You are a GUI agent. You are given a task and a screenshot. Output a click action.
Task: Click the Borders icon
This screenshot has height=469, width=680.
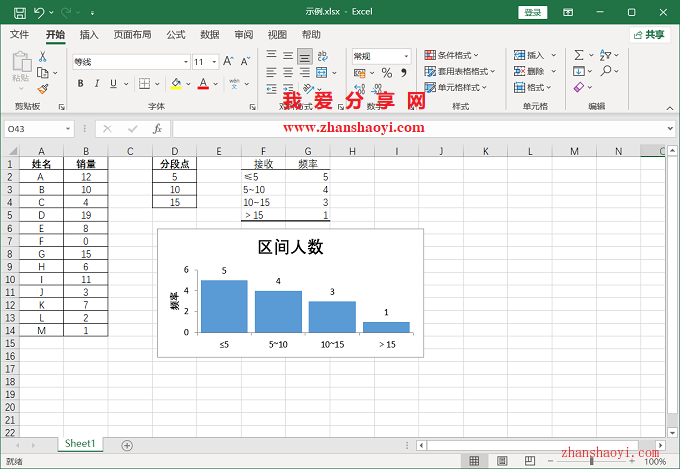144,83
